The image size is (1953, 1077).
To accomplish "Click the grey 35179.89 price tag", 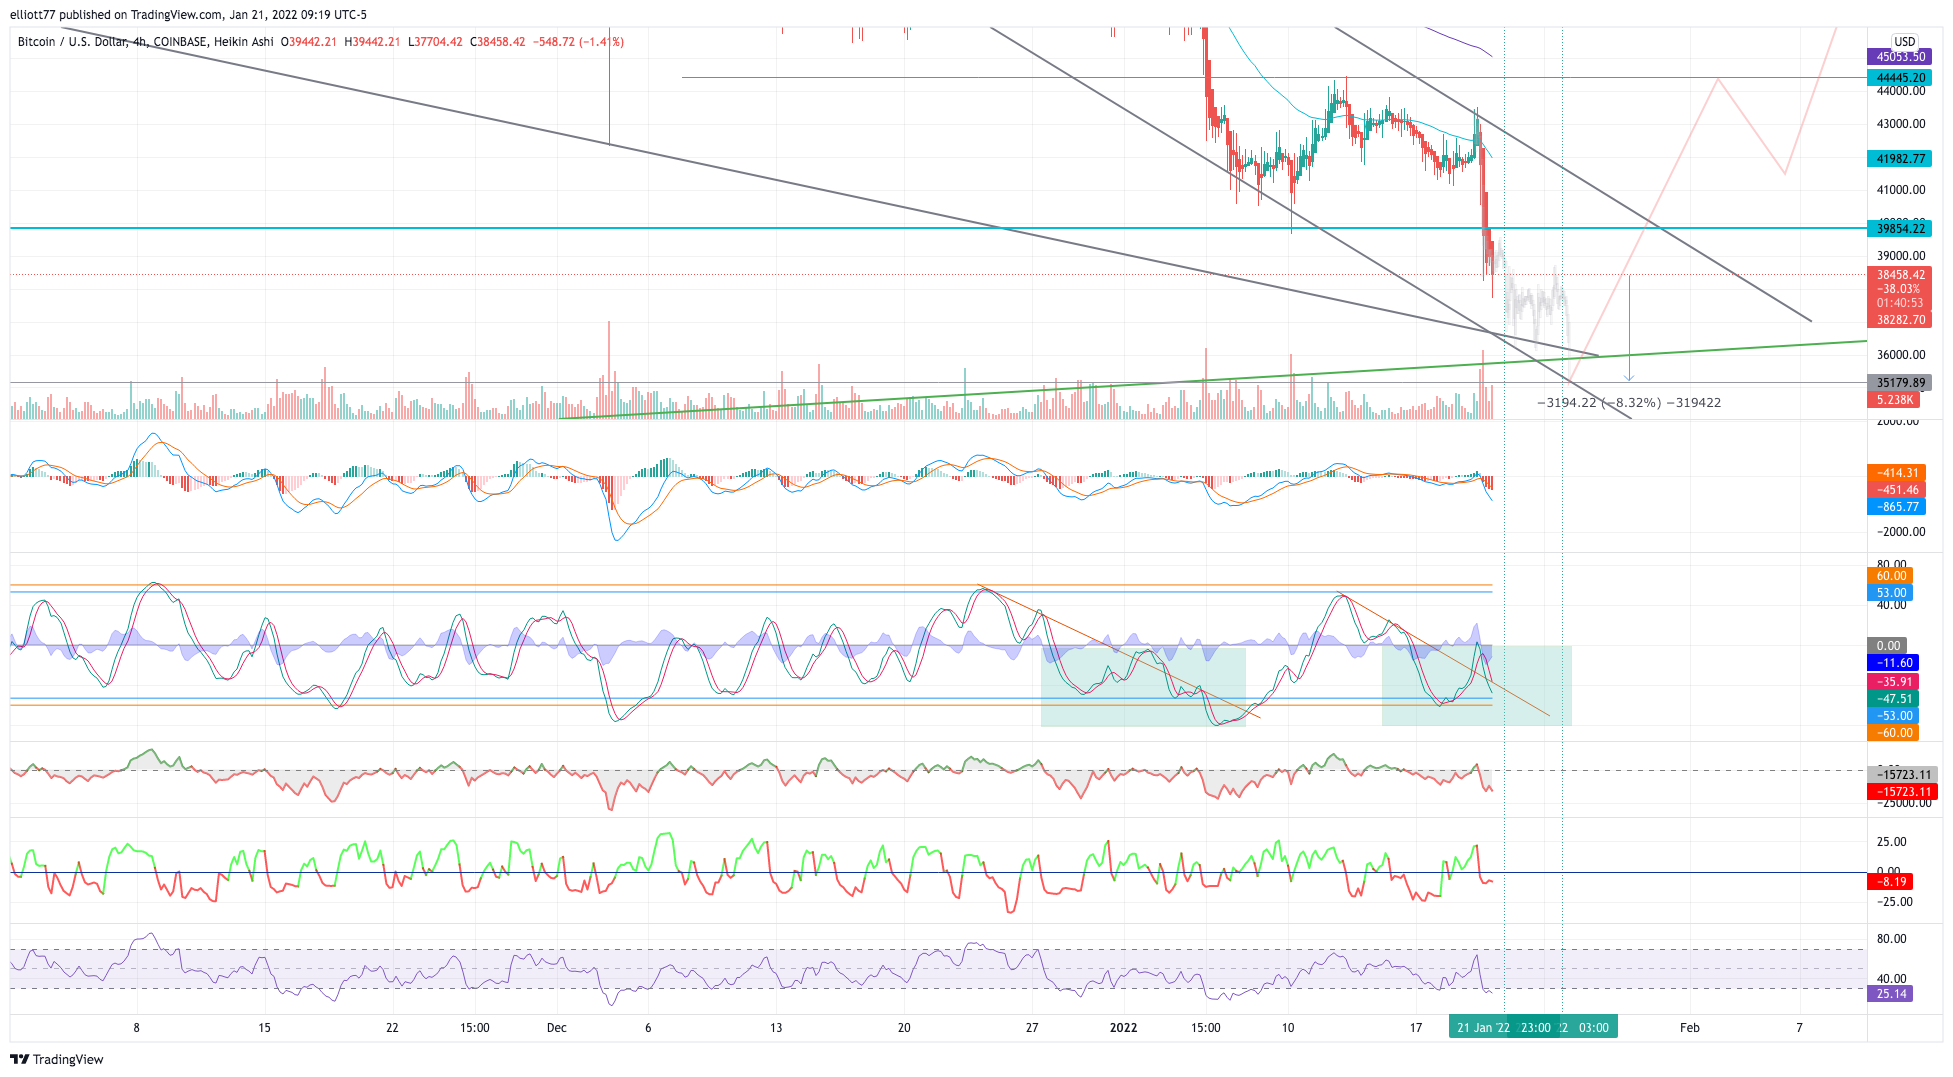I will point(1899,383).
